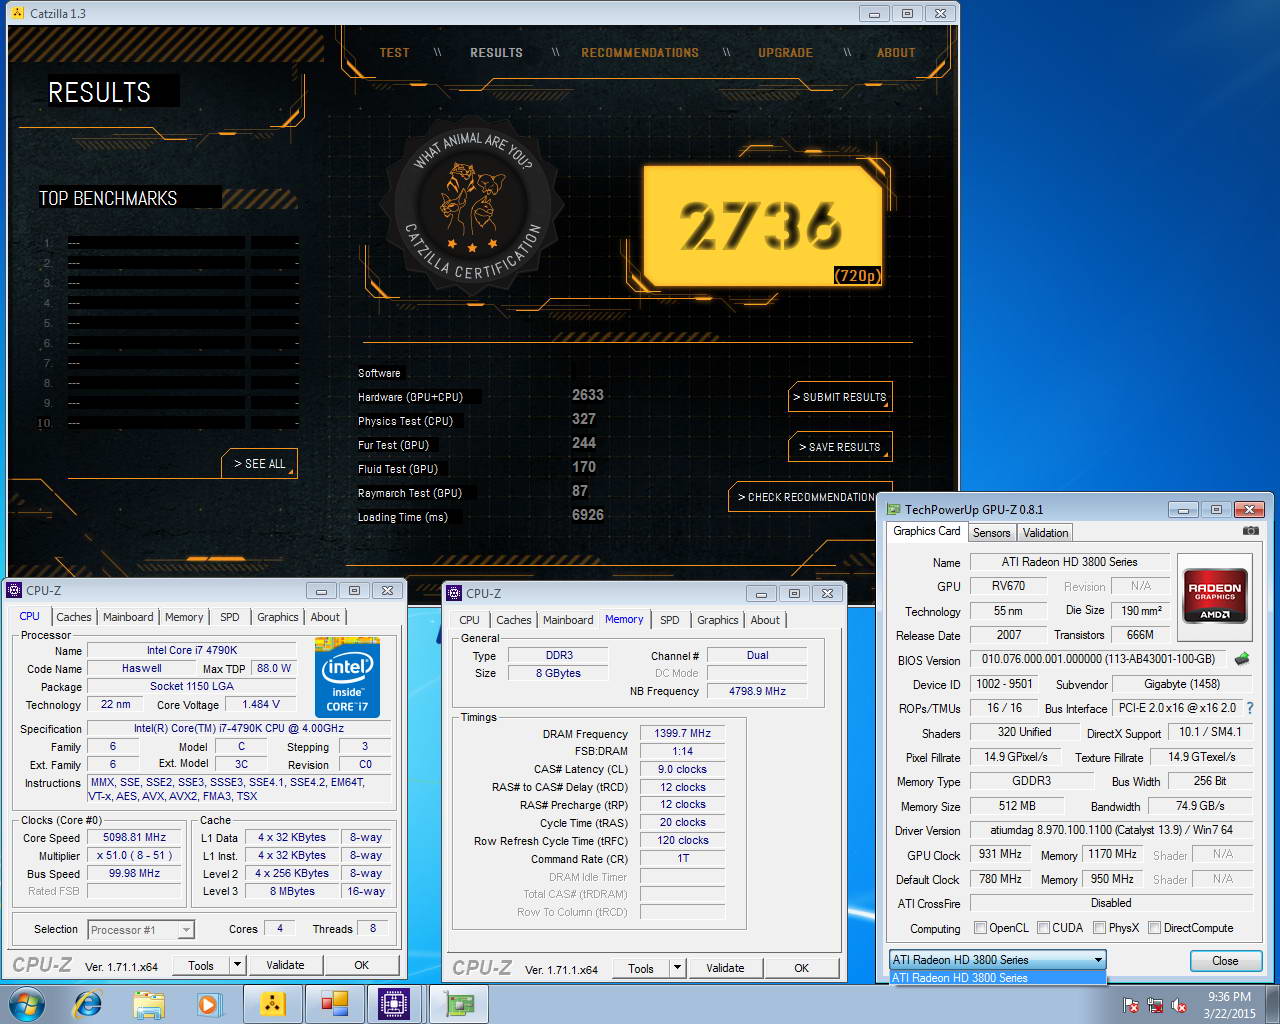The height and width of the screenshot is (1024, 1280).
Task: Click the GPU-Z screenshot camera icon
Action: [1250, 531]
